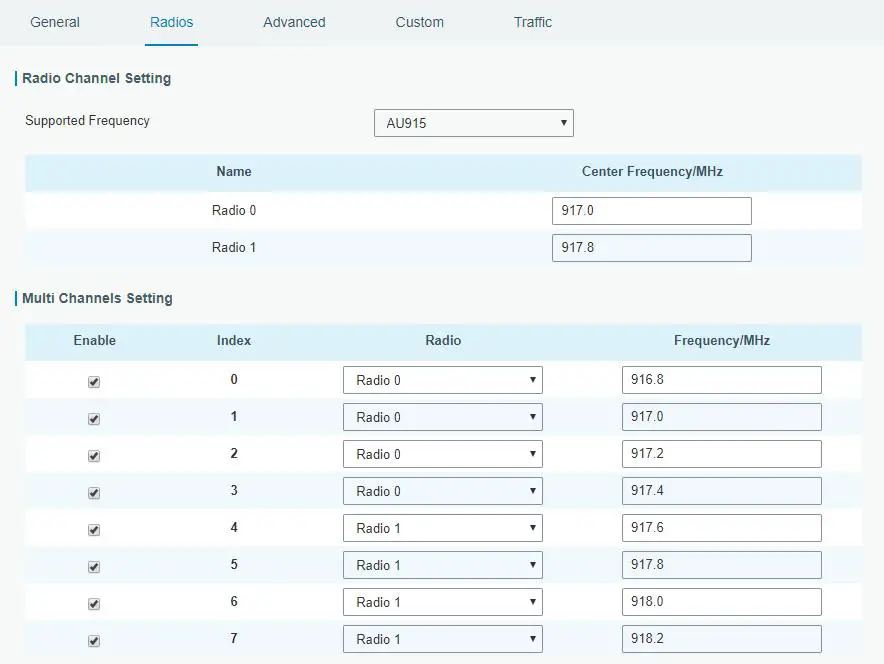
Task: Uncheck Enable on channel index 6
Action: point(93,603)
